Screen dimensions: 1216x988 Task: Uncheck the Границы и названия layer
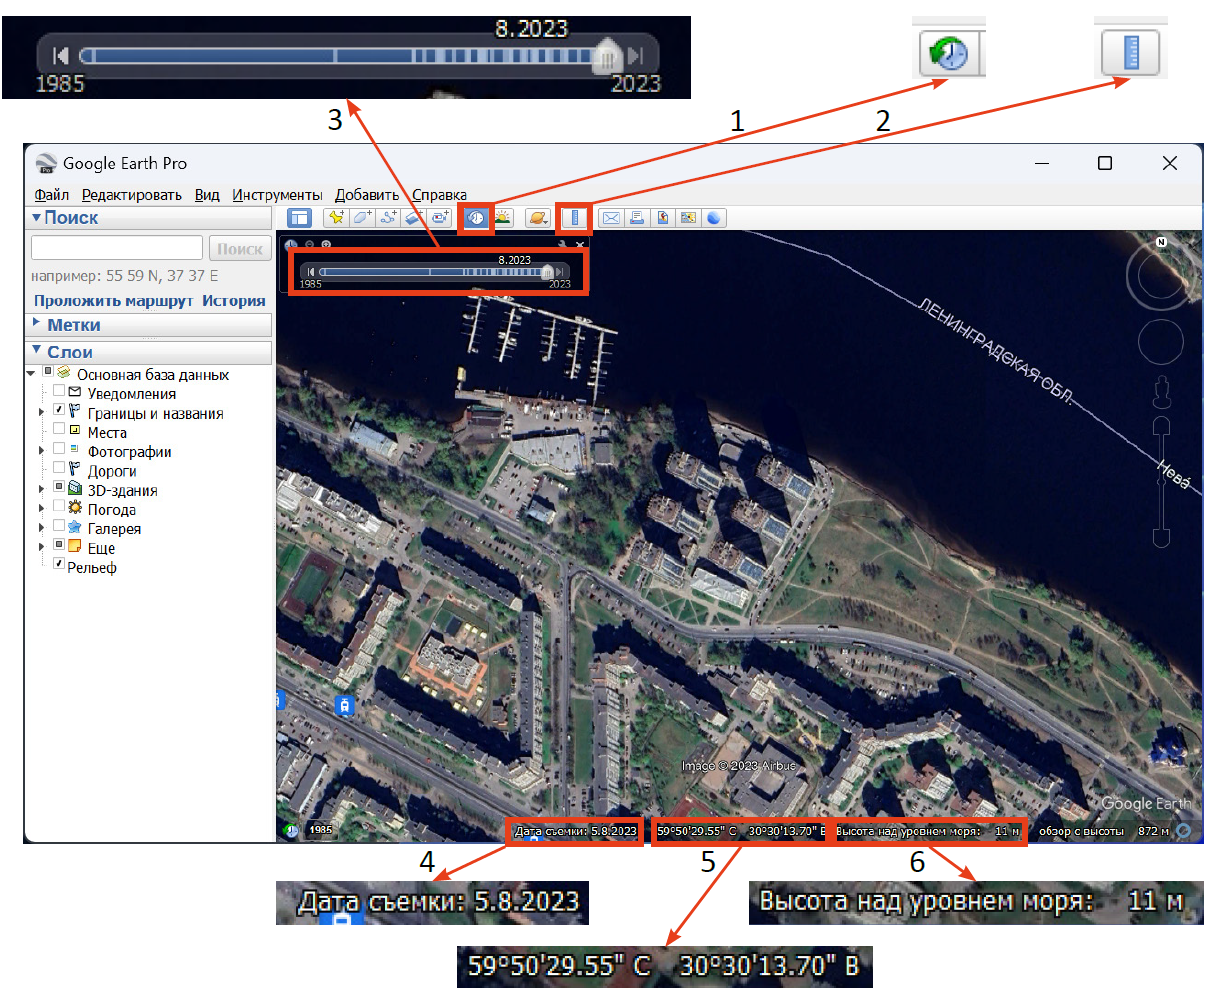tap(59, 411)
